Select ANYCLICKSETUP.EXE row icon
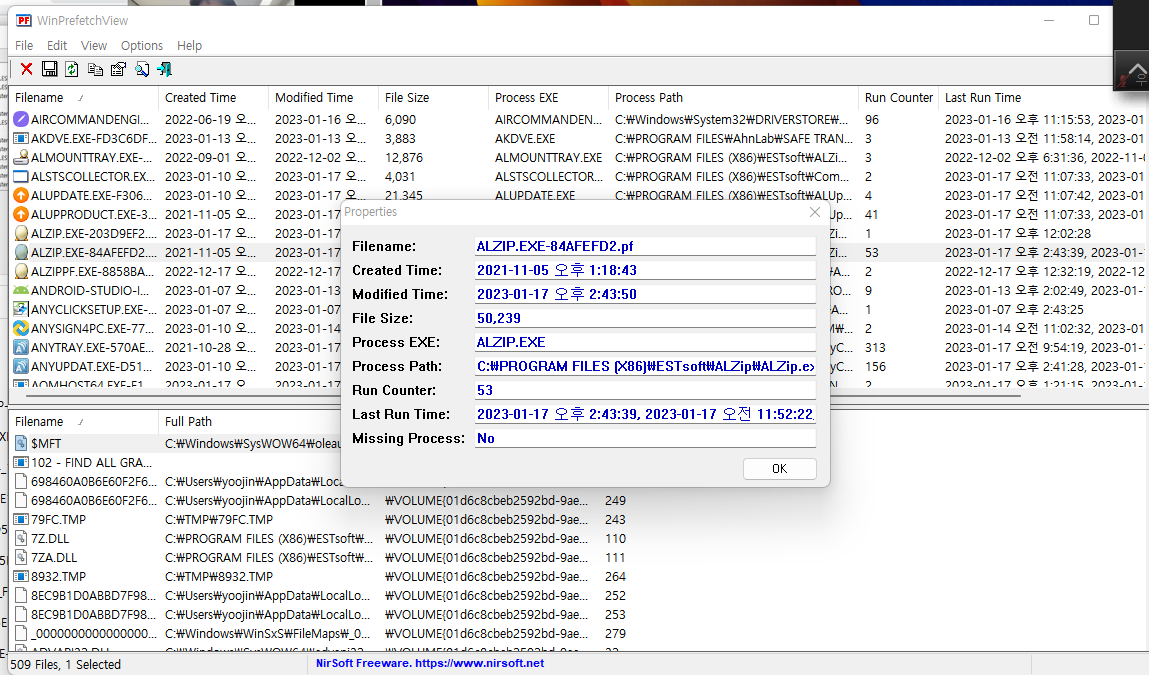The width and height of the screenshot is (1149, 675). 21,309
